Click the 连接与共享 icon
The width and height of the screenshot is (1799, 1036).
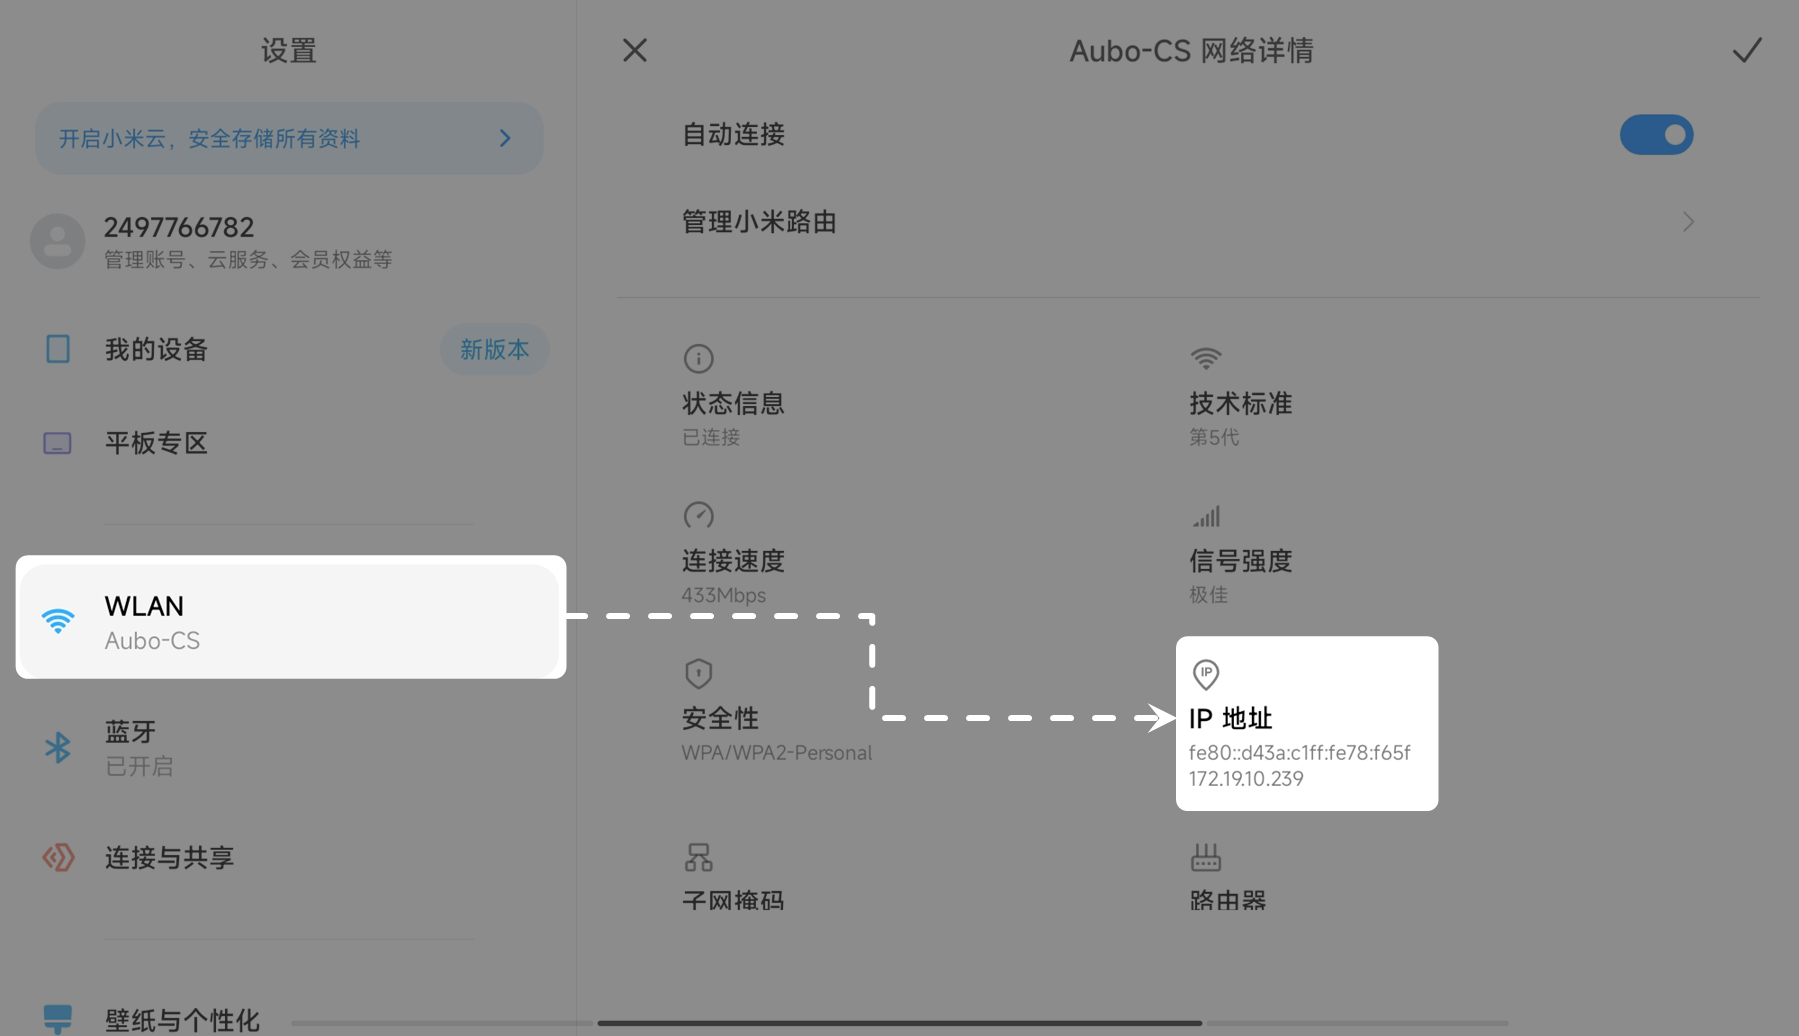click(58, 857)
